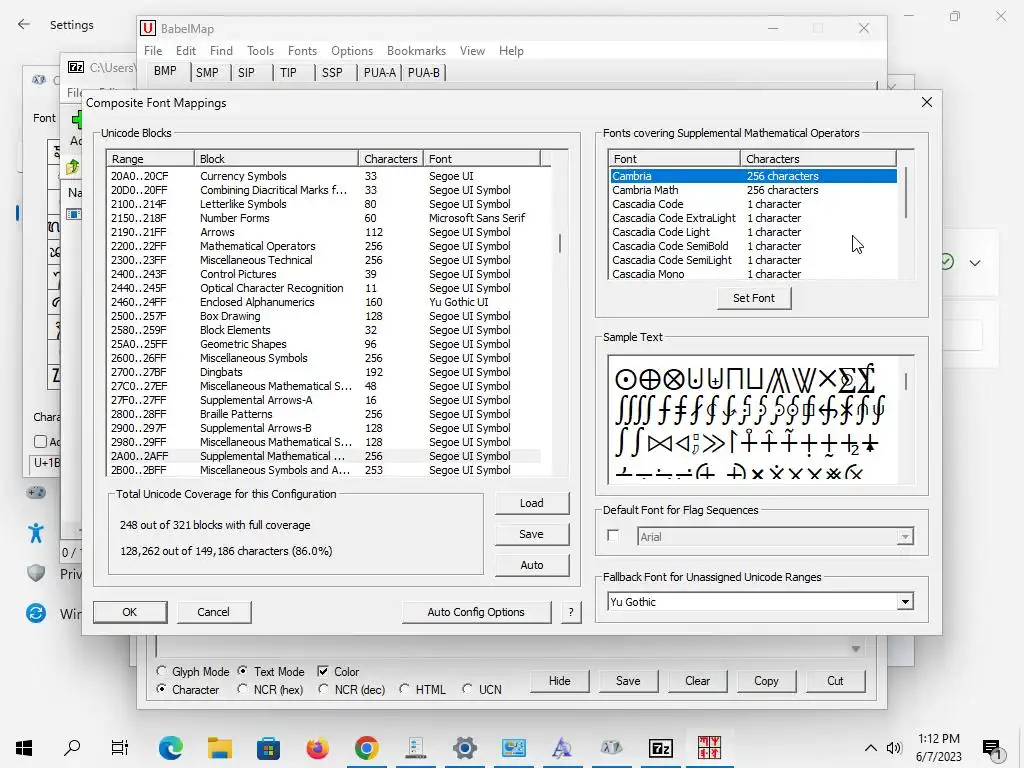Viewport: 1024px width, 768px height.
Task: Switch to Settings gear app in taskbar
Action: click(464, 748)
